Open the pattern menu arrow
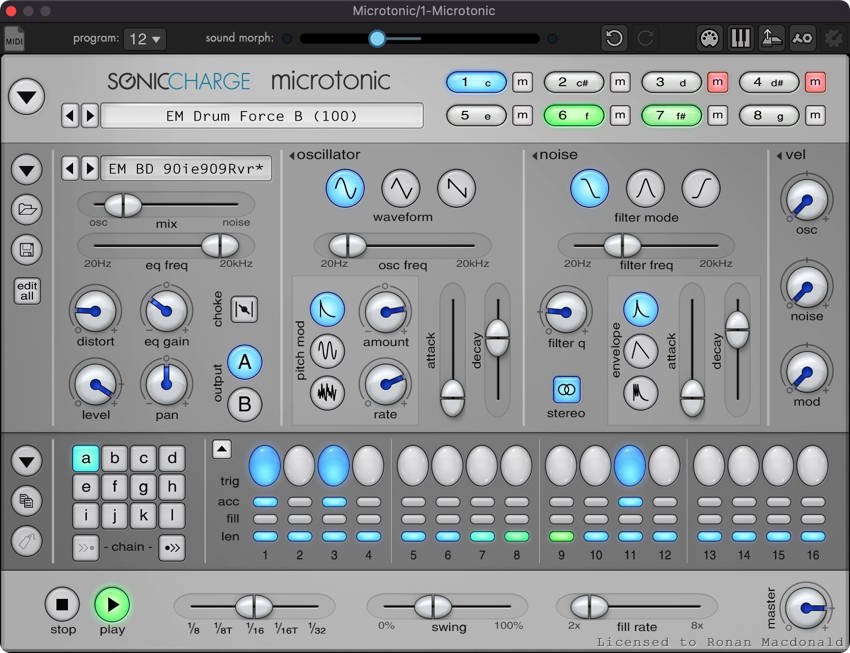850x653 pixels. pos(27,462)
